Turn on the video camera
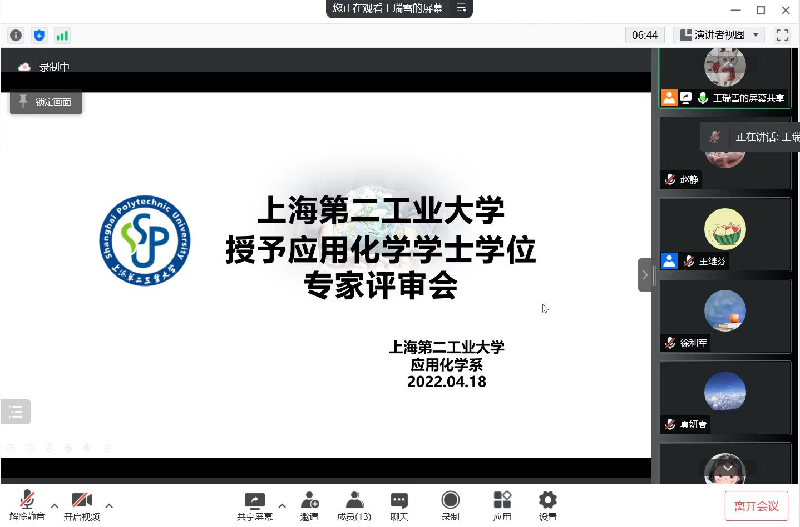Screen dimensions: 800x527 (x=82, y=500)
